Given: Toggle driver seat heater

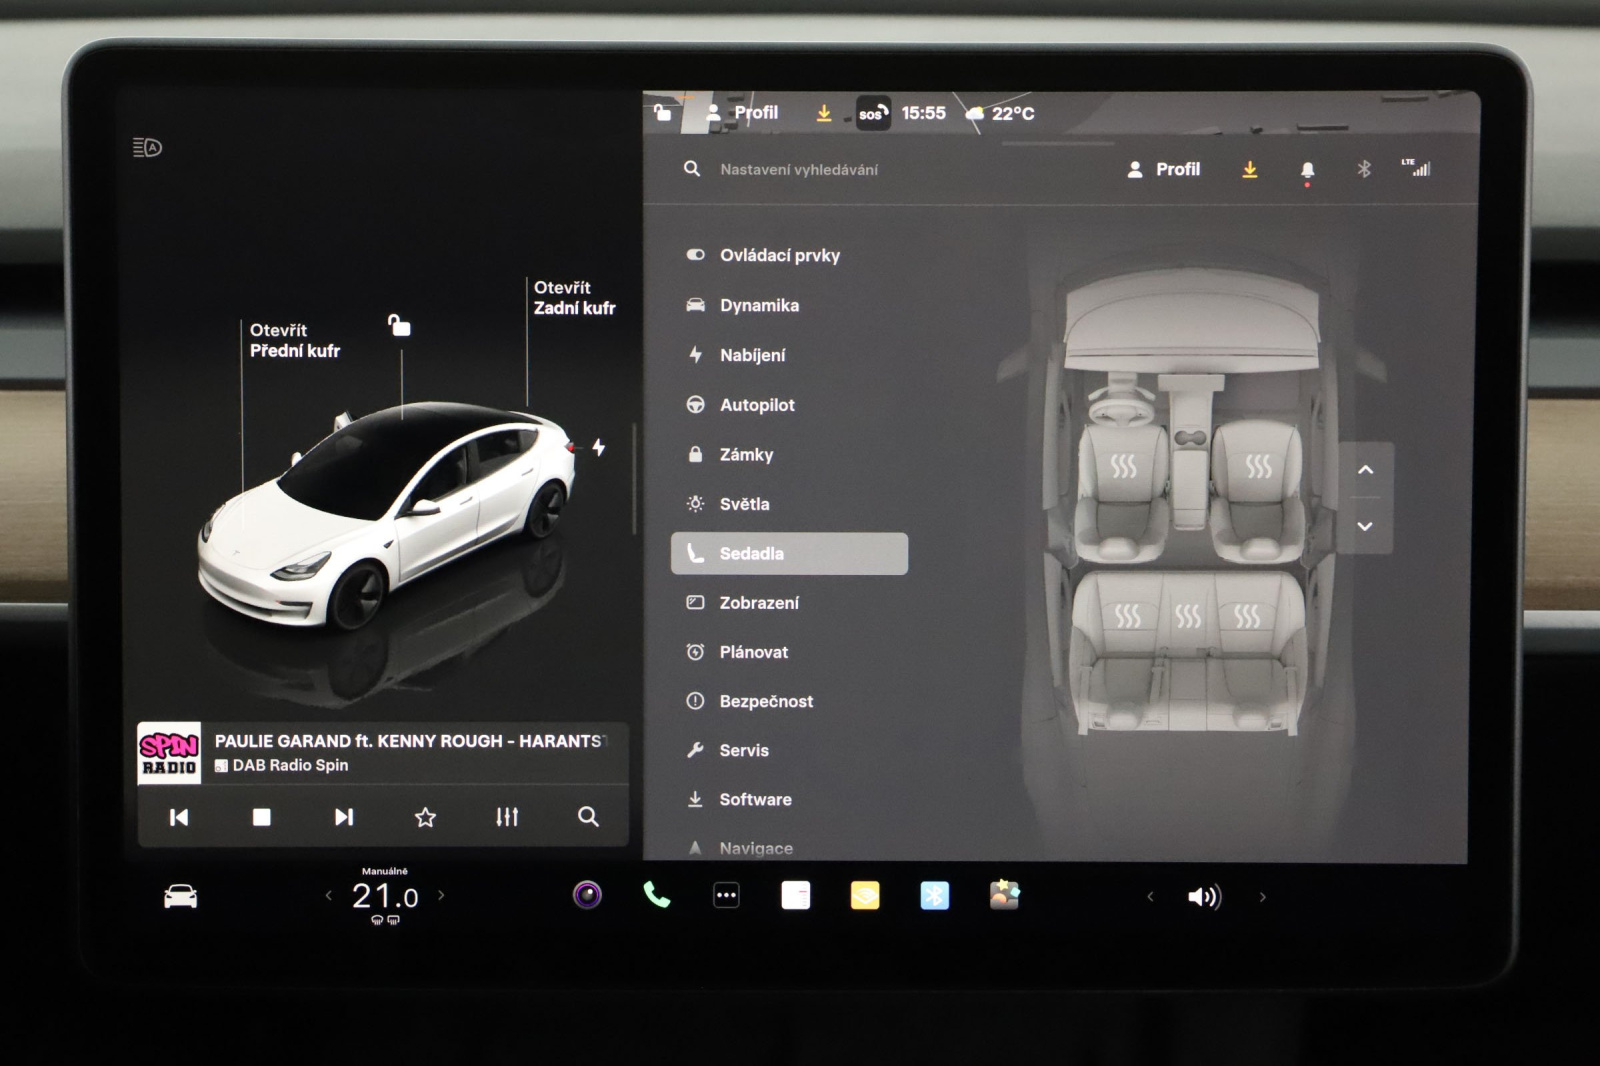Looking at the screenshot, I should [x=1124, y=467].
